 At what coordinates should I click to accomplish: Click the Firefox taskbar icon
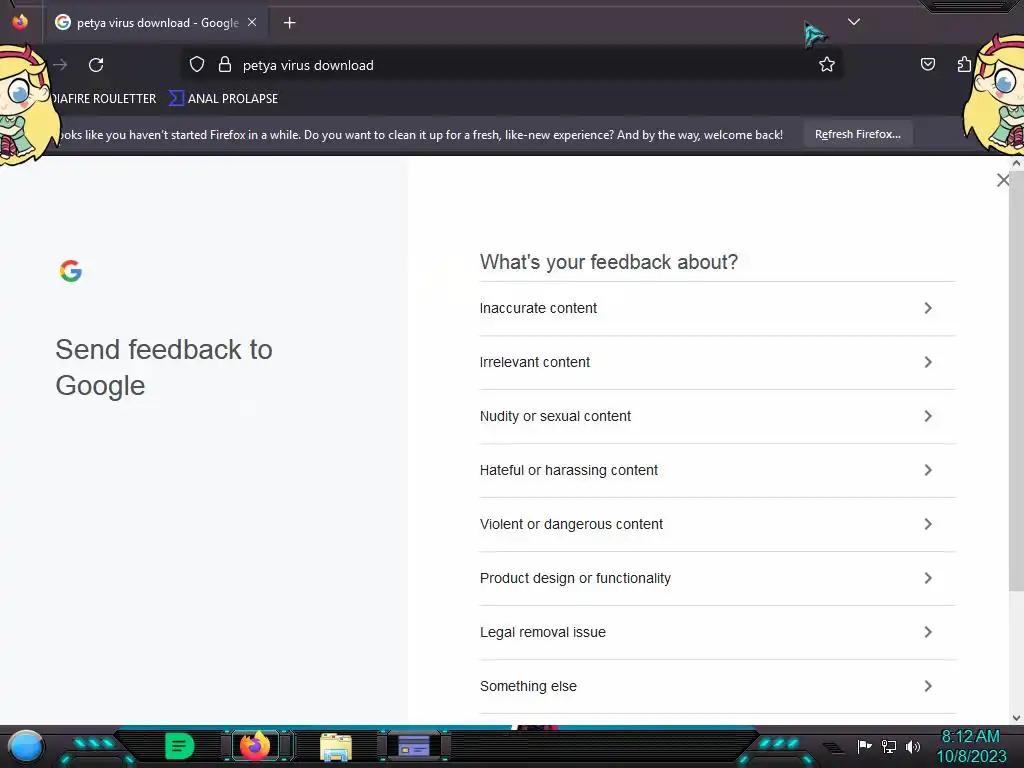coord(255,746)
